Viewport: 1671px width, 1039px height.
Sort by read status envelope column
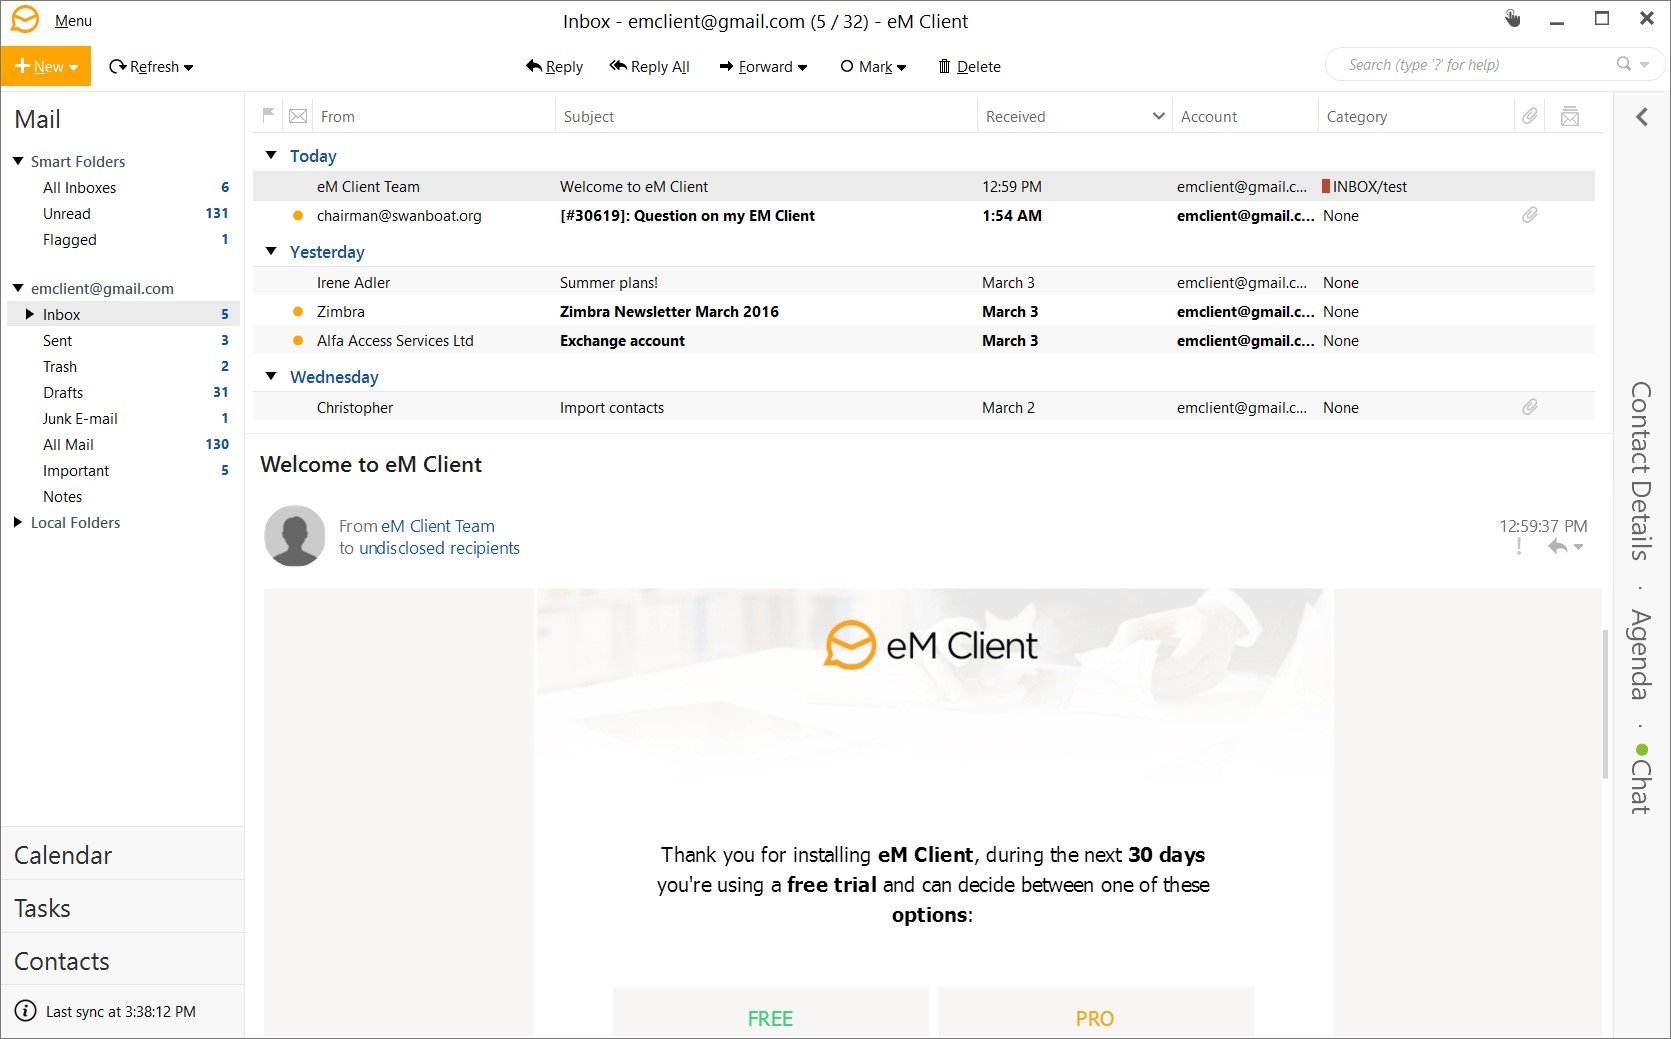(x=298, y=116)
